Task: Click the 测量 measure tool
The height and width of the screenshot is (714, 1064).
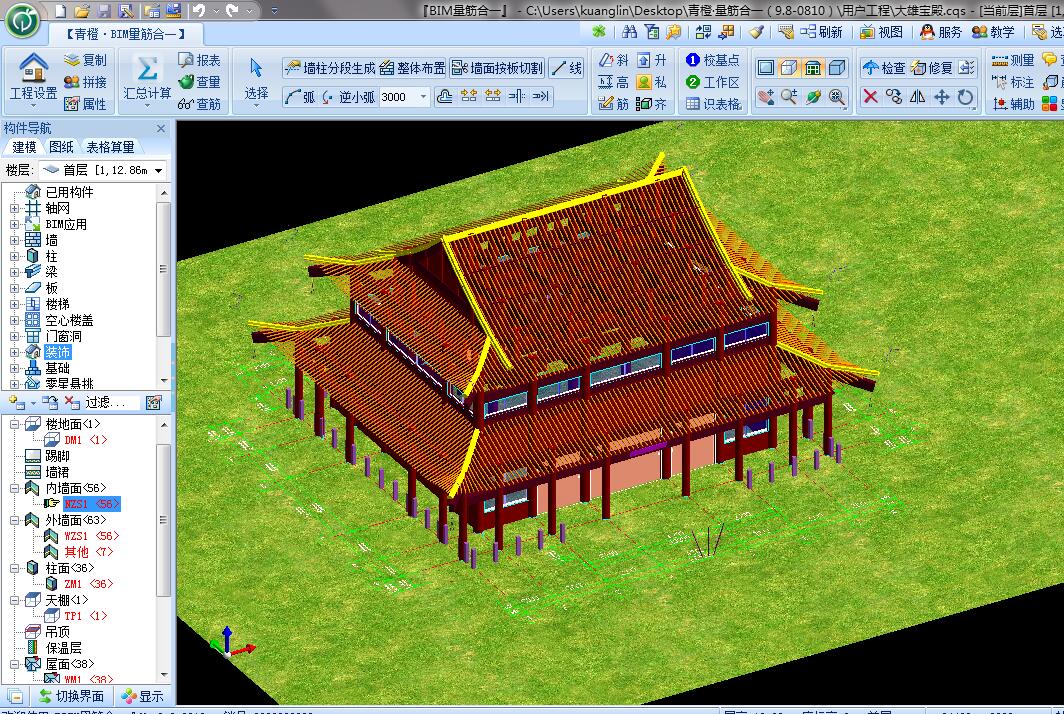Action: point(1013,60)
